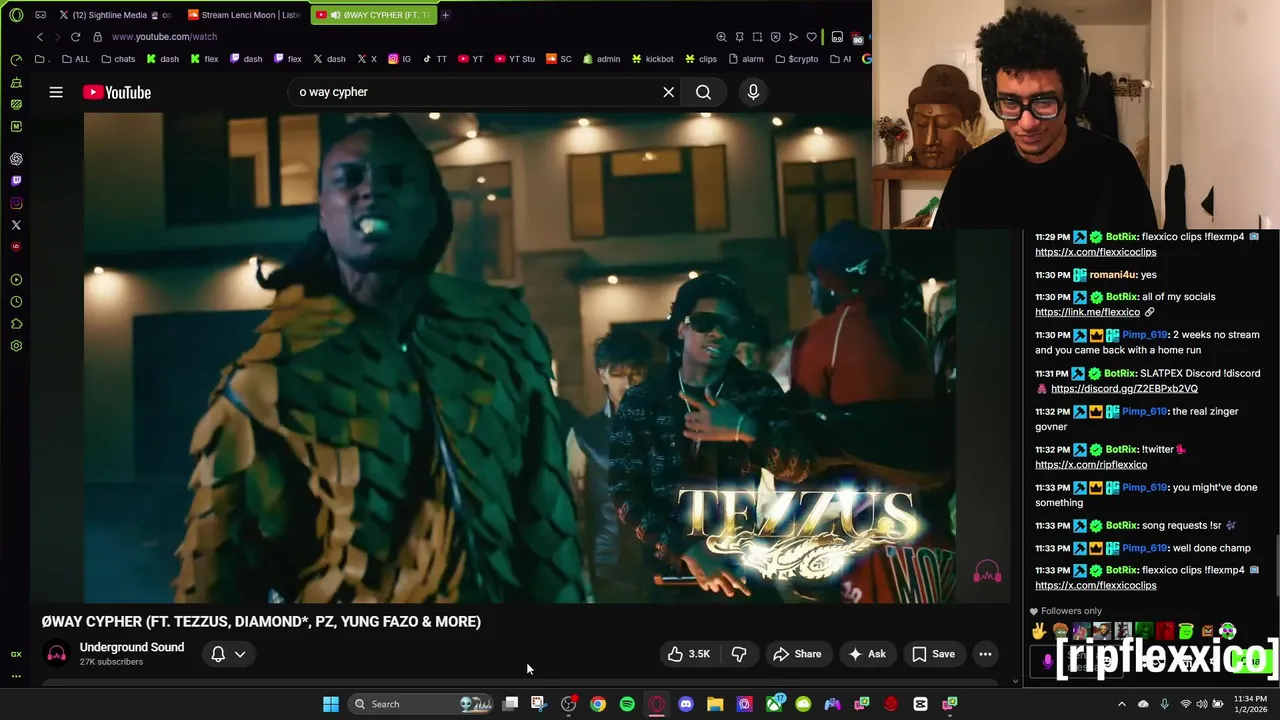Screen dimensions: 1280x720
Task: Open ChatGPT in Opera GX sidebar
Action: (16, 159)
